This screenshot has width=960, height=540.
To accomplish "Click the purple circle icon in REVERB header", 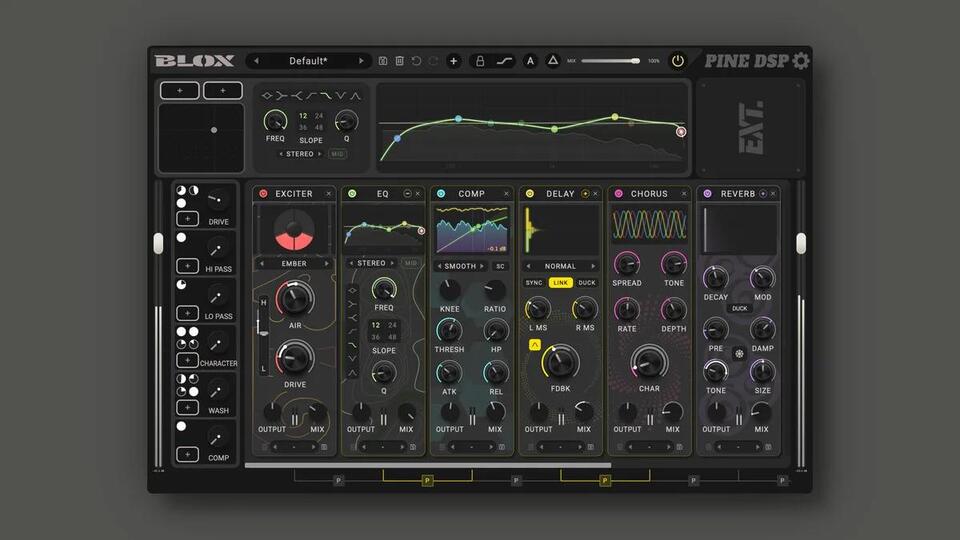I will pyautogui.click(x=763, y=193).
